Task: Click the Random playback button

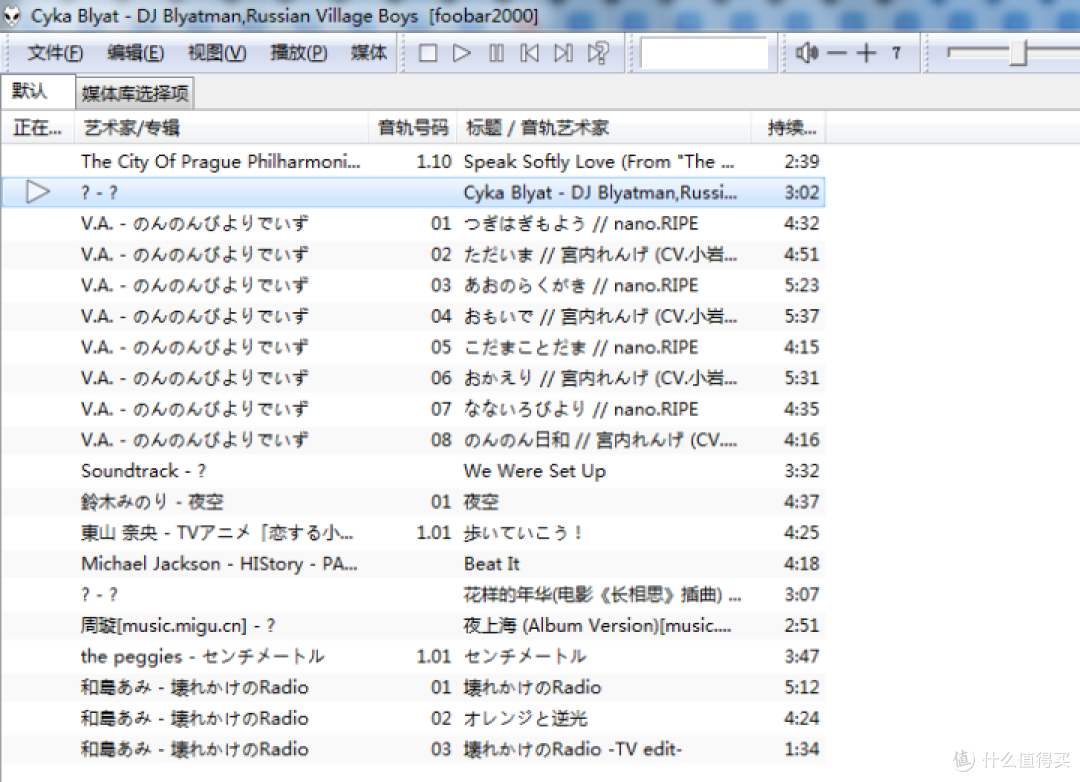Action: point(598,53)
